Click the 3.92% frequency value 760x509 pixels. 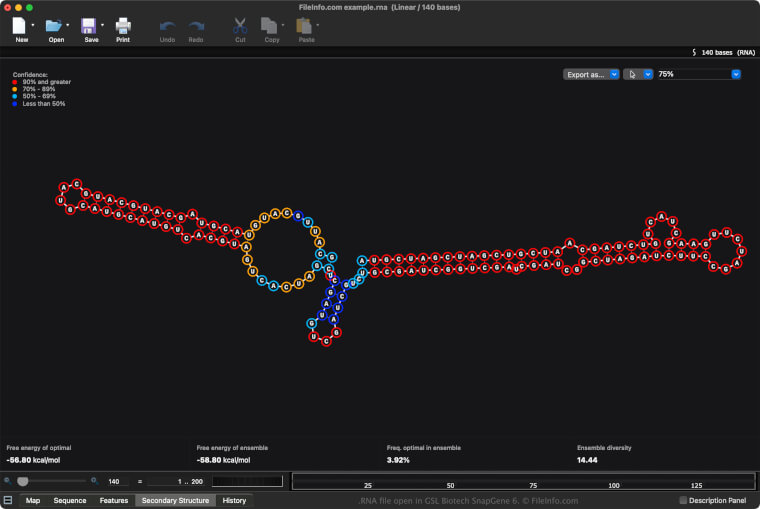click(398, 460)
